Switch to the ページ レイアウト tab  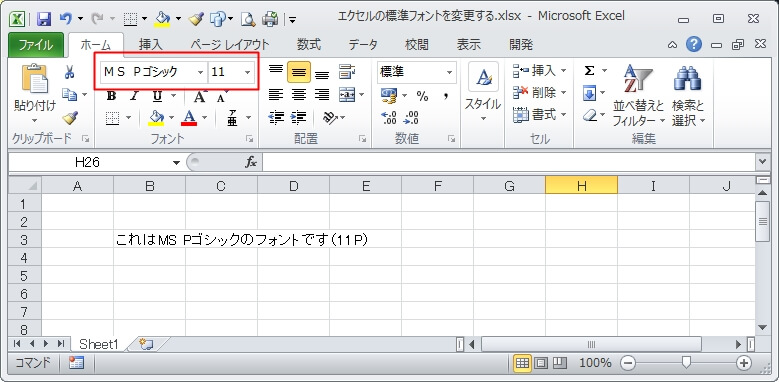coord(230,45)
